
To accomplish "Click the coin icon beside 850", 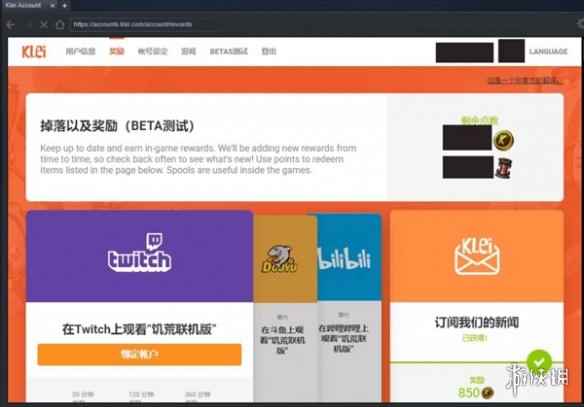I will 488,392.
